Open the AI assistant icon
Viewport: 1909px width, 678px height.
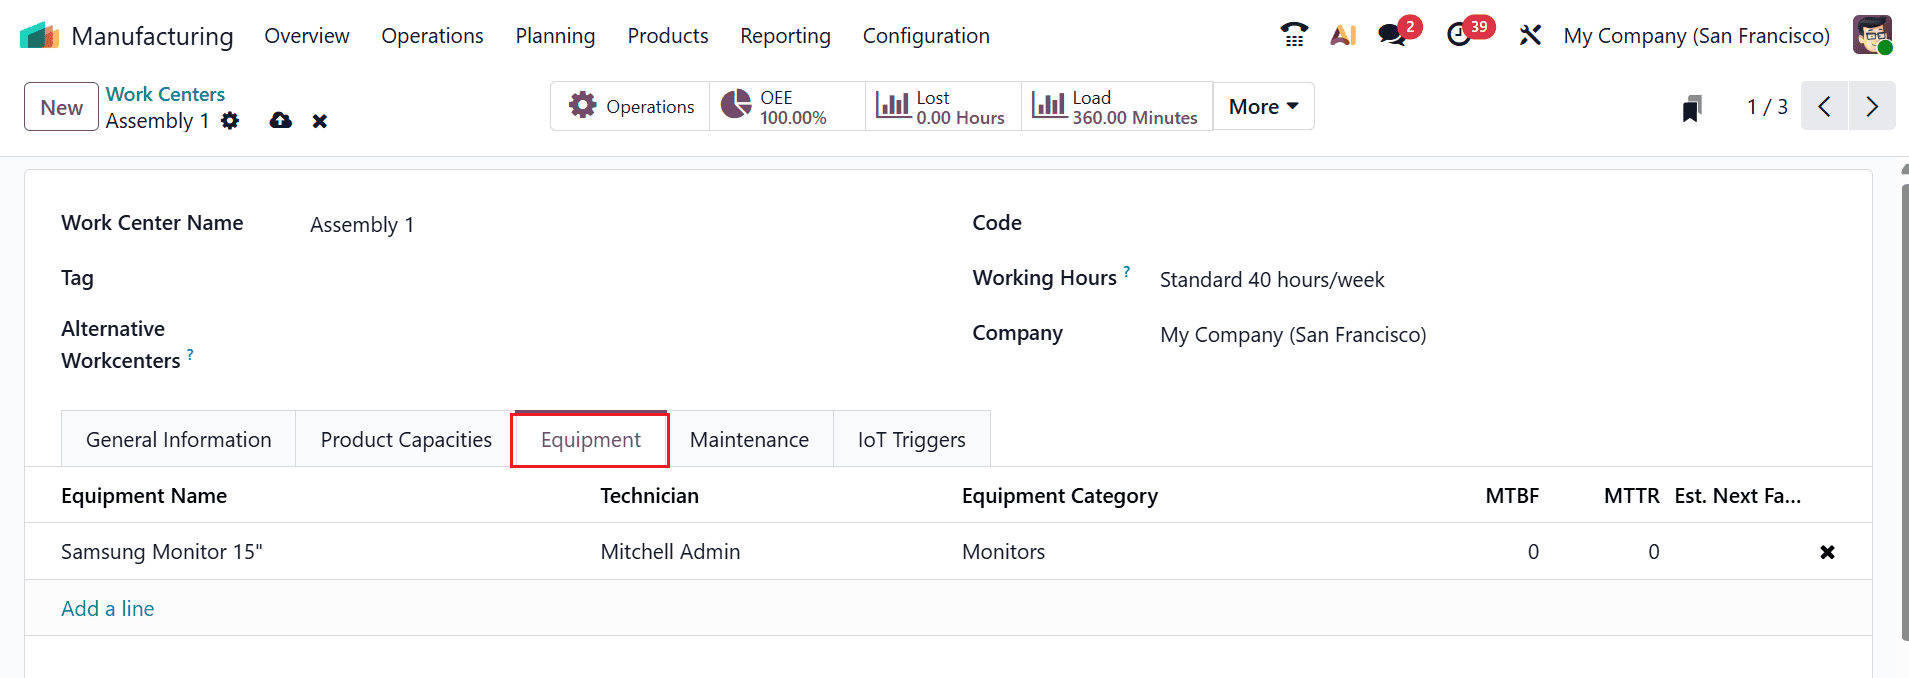click(1343, 36)
